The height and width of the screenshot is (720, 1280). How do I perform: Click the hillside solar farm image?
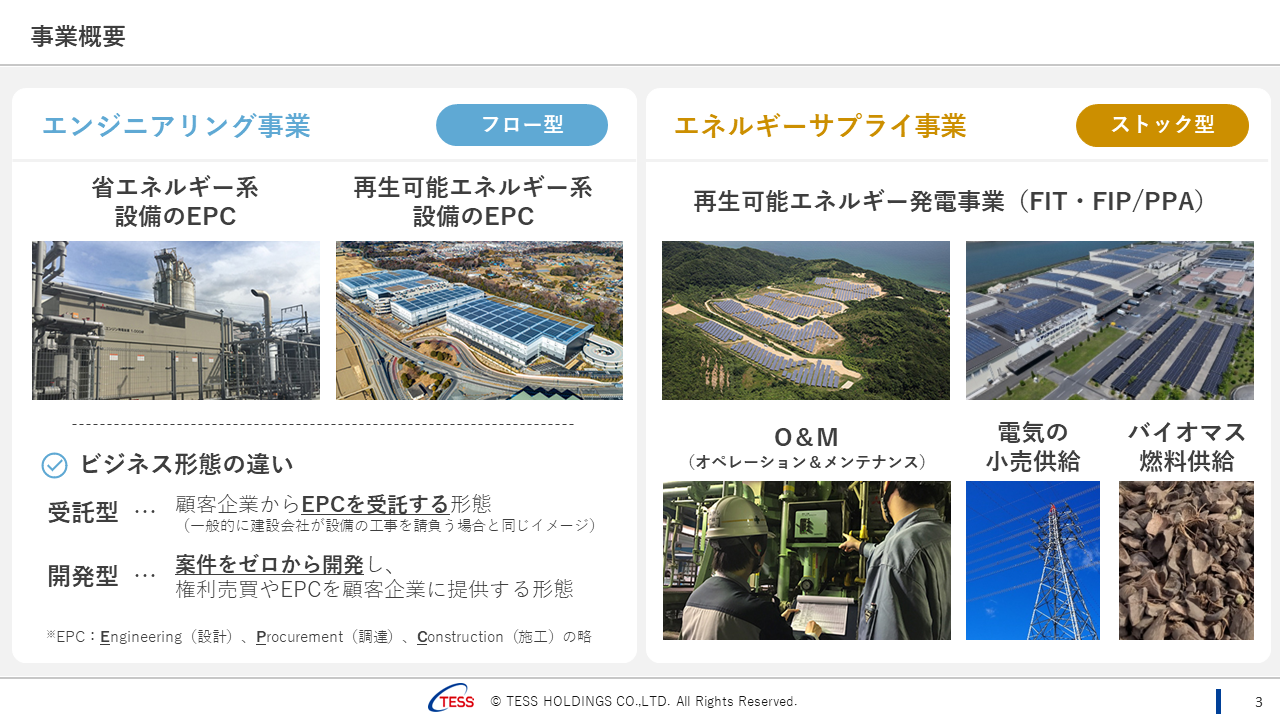[x=806, y=320]
